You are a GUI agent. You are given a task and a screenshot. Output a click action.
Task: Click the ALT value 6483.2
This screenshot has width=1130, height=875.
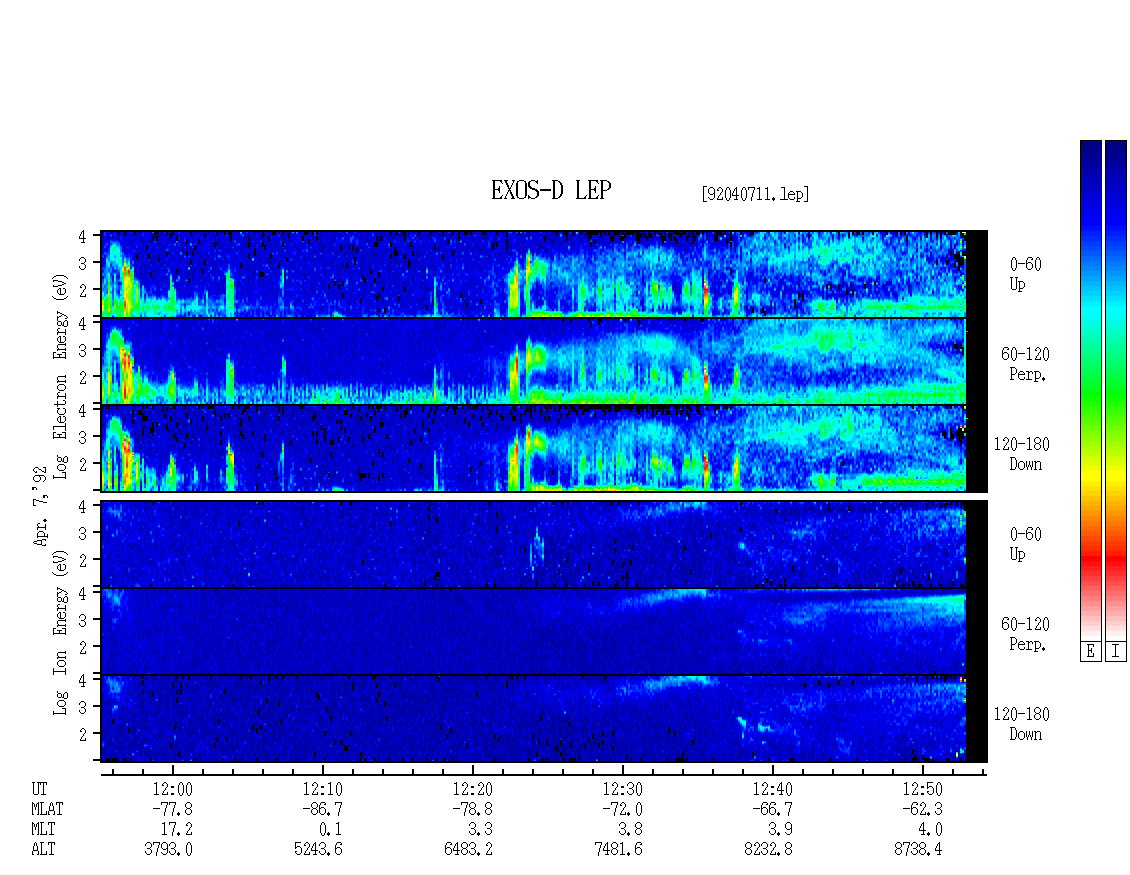coord(468,849)
